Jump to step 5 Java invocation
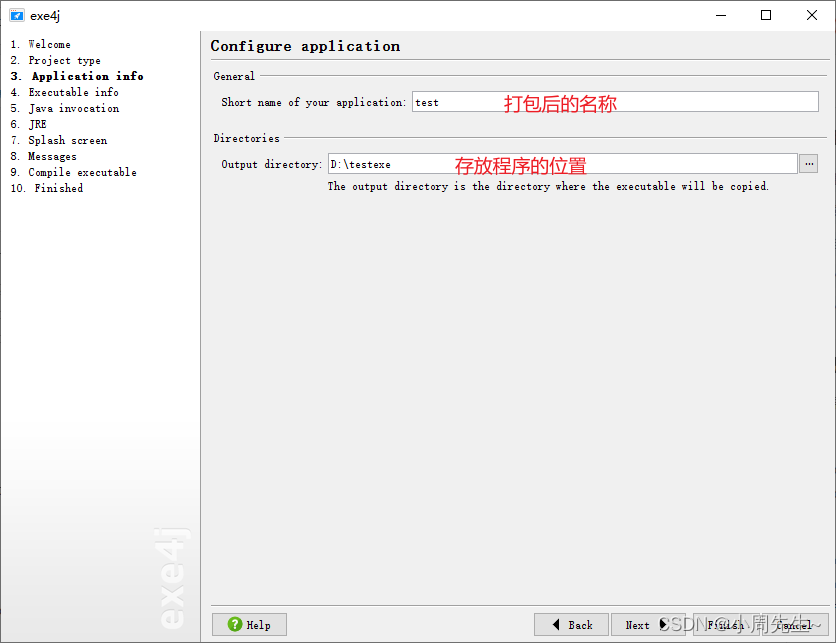This screenshot has height=643, width=836. coord(65,108)
